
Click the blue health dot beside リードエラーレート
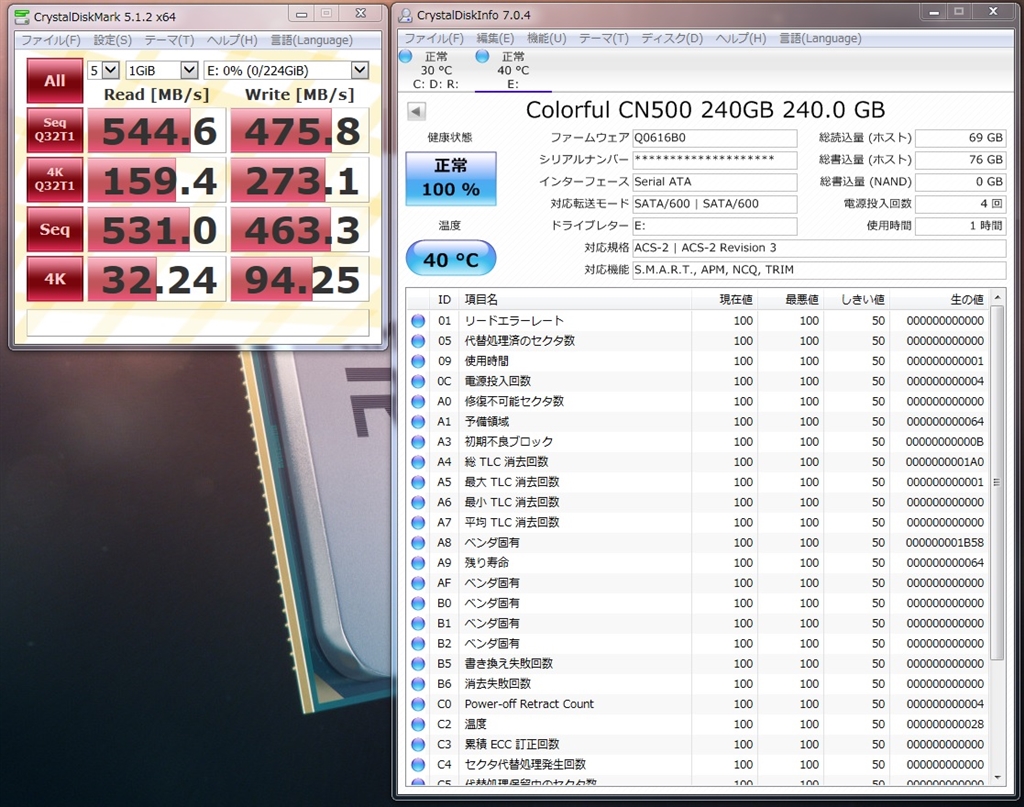(x=416, y=319)
